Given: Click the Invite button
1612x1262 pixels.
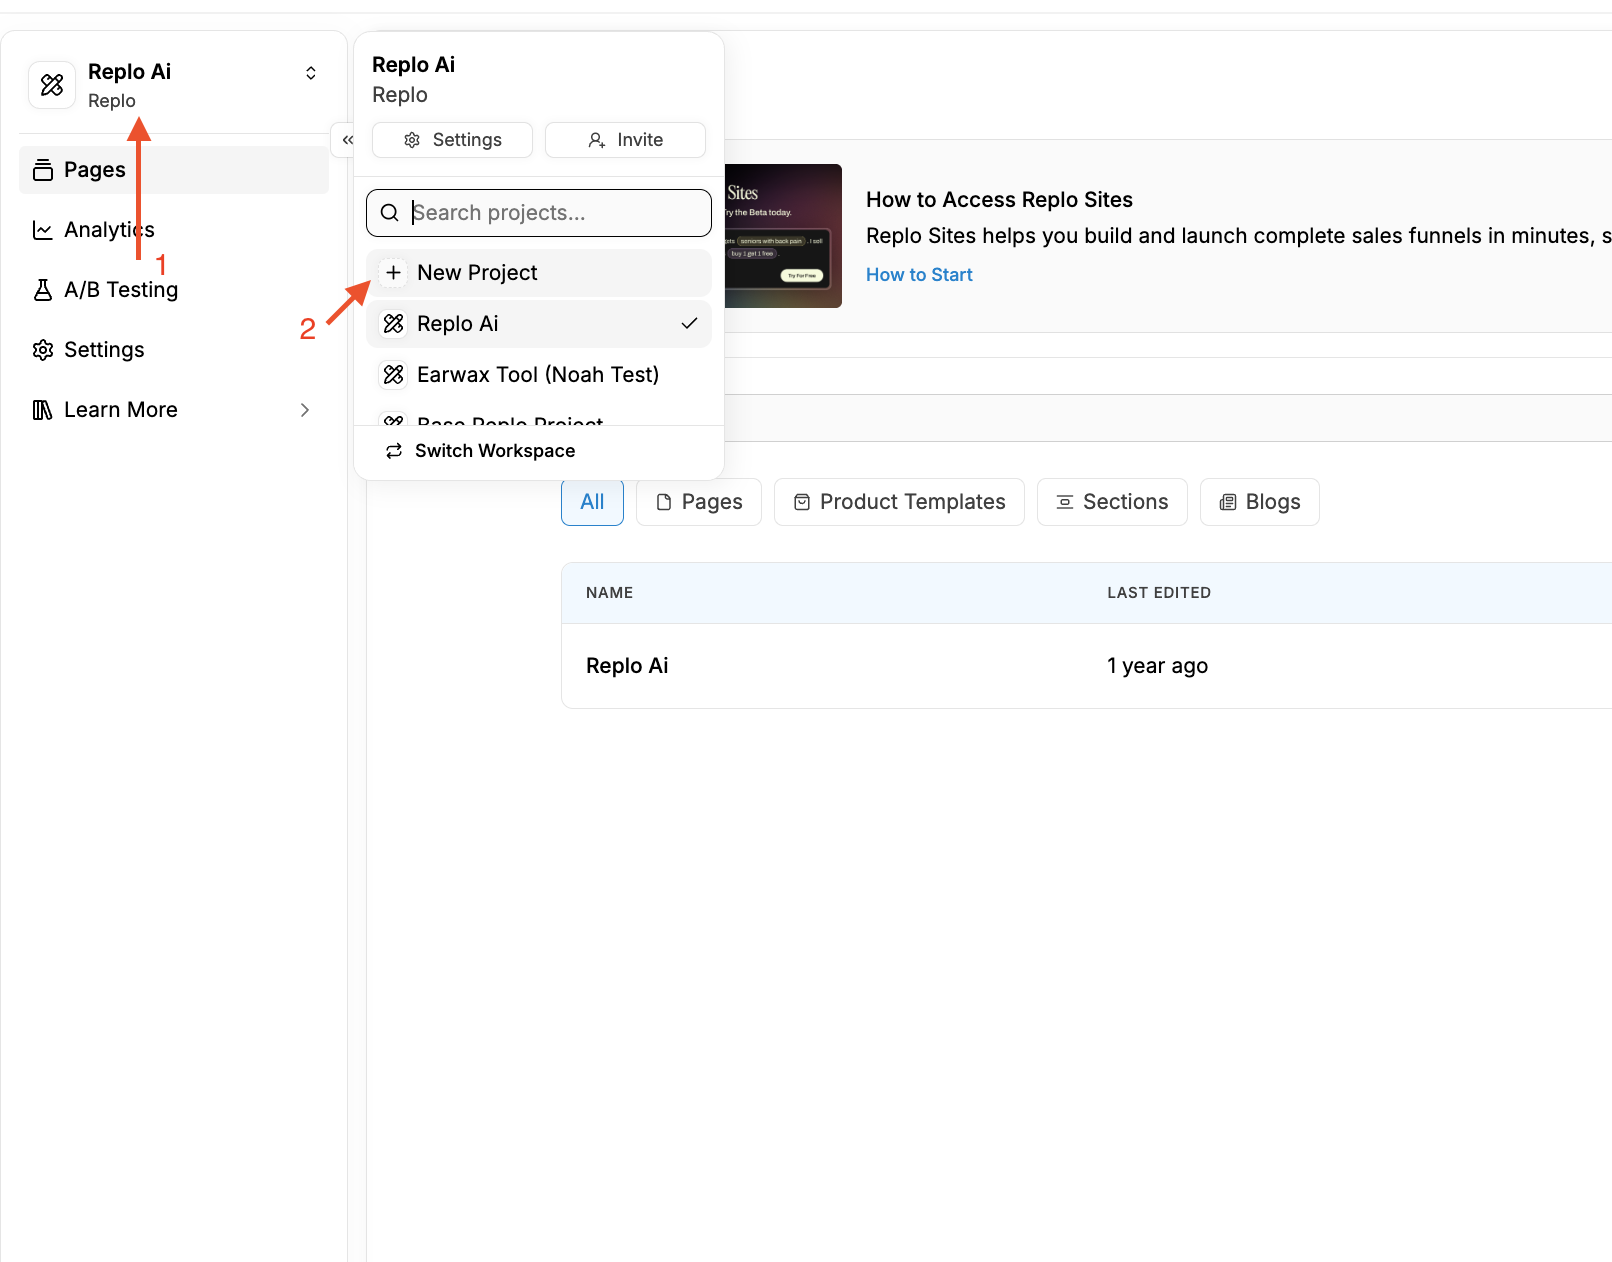Looking at the screenshot, I should tap(625, 140).
